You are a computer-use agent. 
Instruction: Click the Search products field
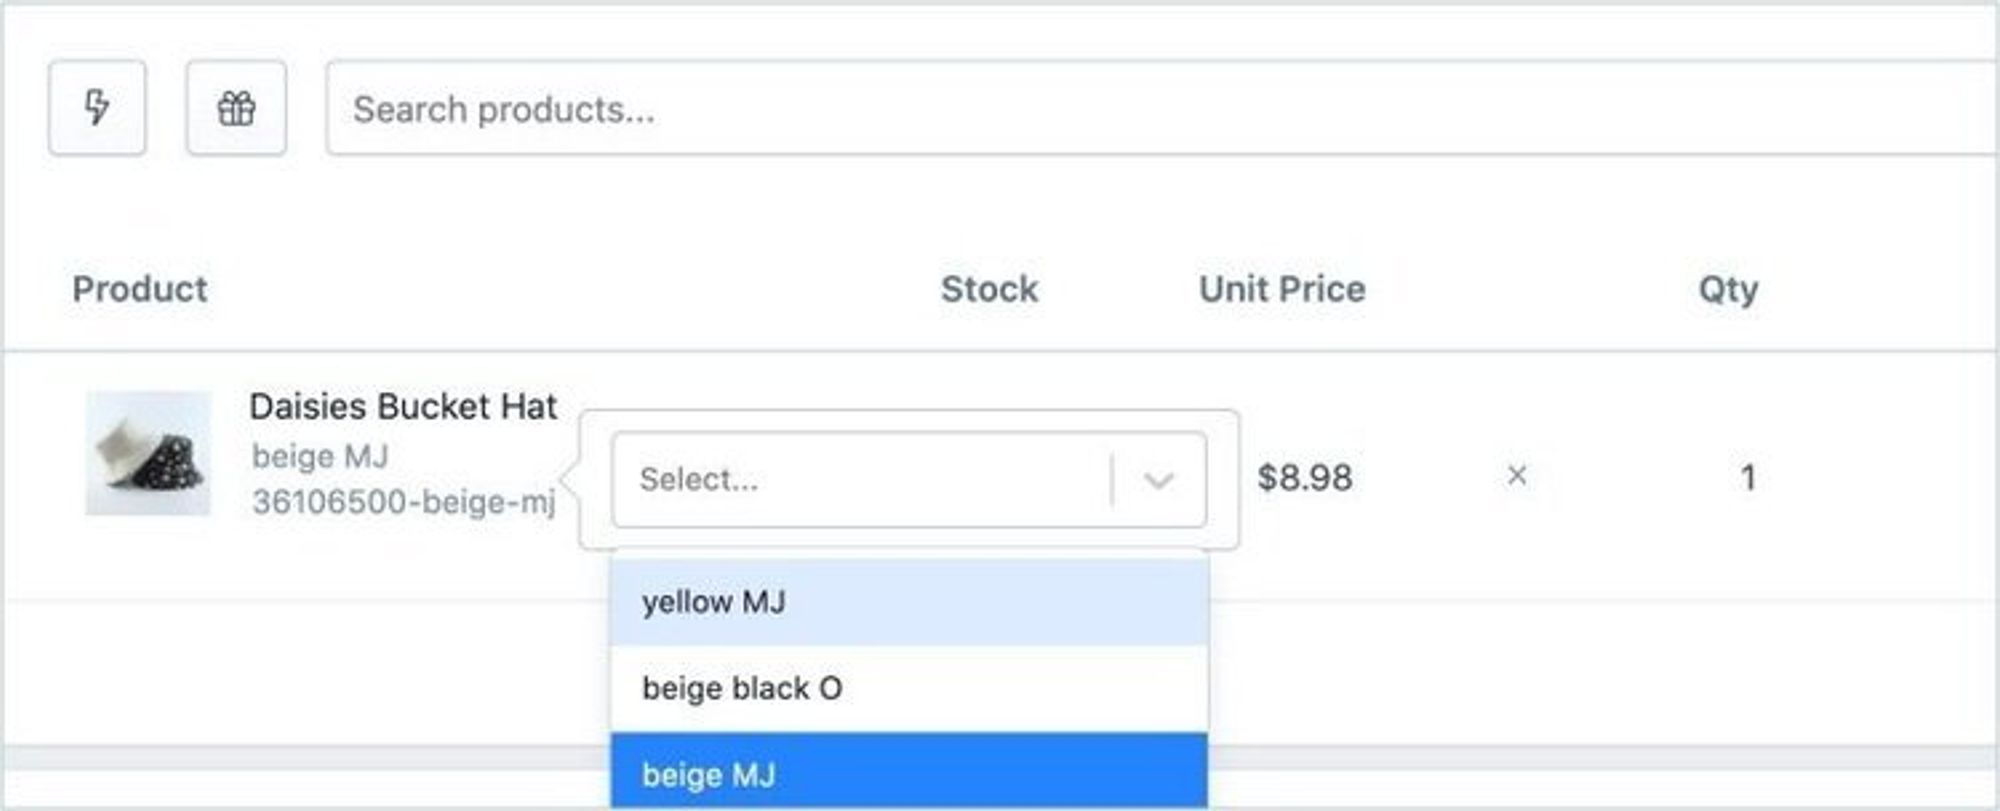click(1162, 108)
